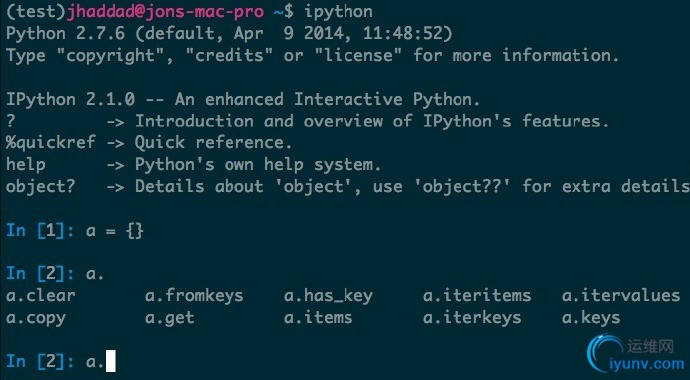Click the a.items completion entry

tap(318, 318)
